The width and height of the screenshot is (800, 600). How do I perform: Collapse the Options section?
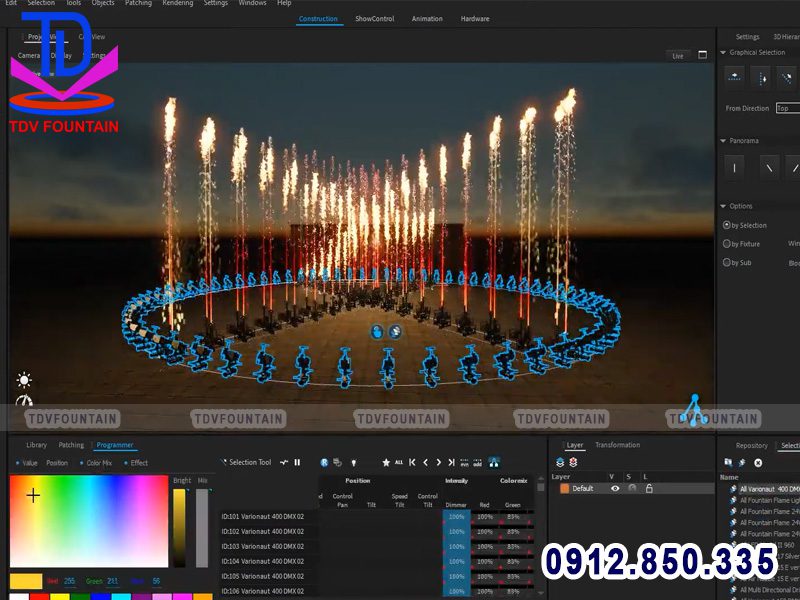point(723,206)
